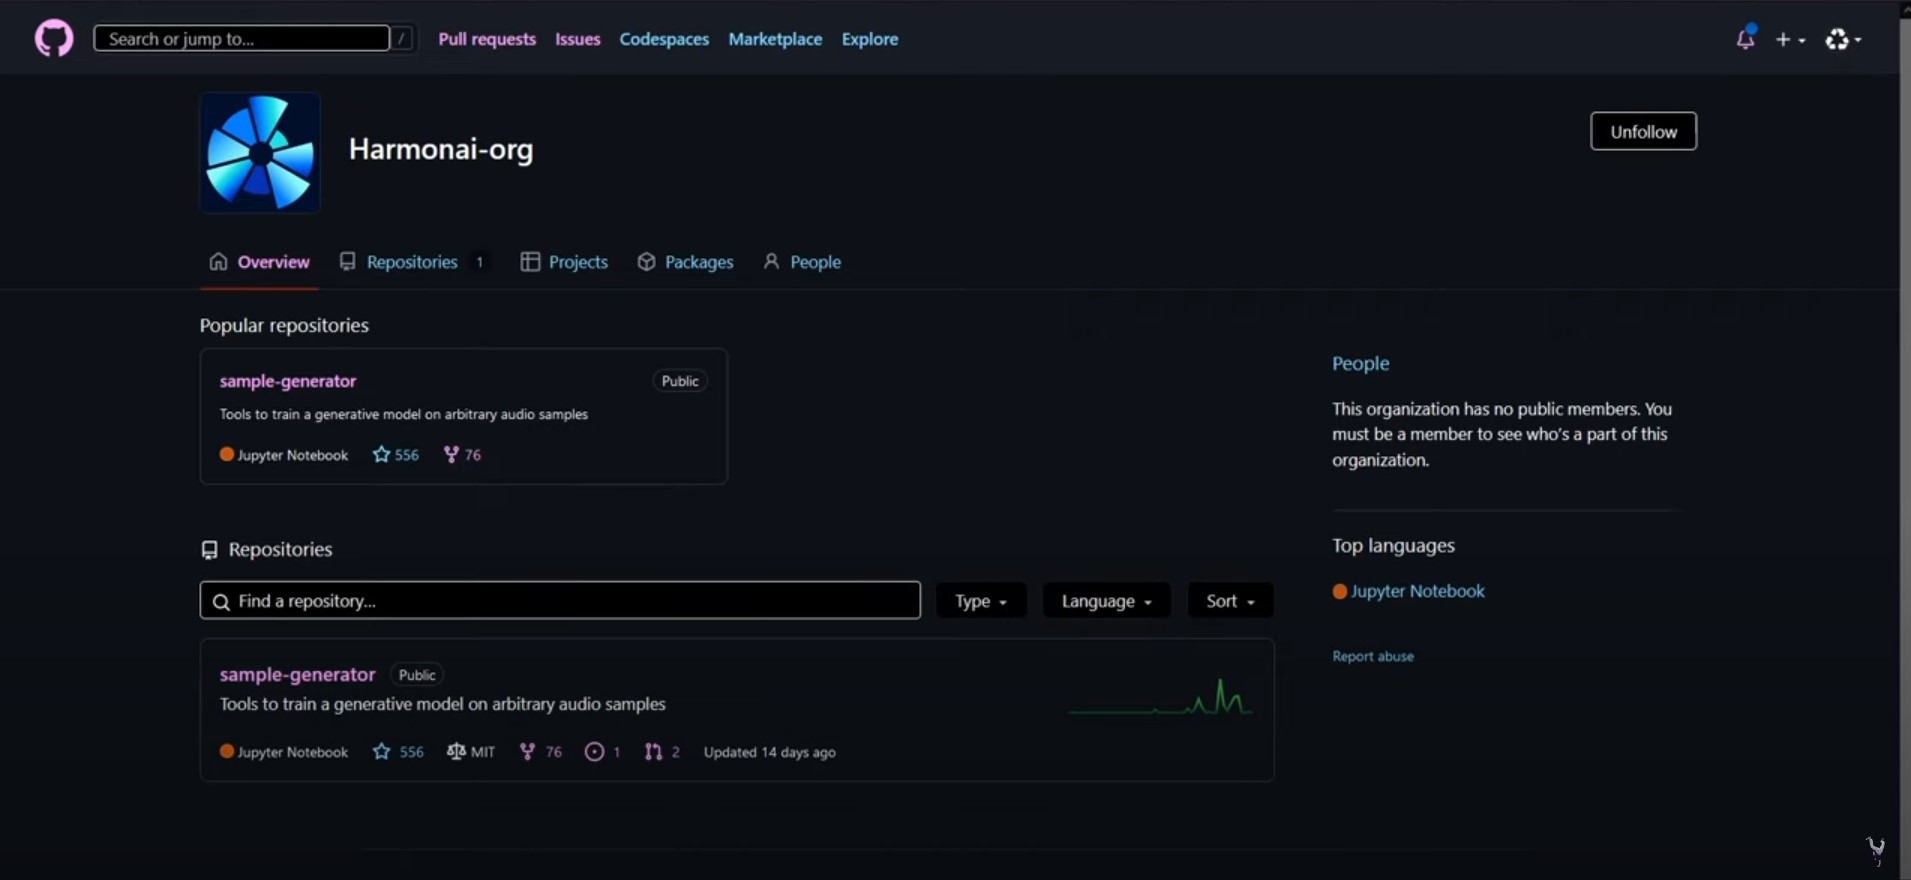
Task: Click the commit activity sparkline graph
Action: point(1160,697)
